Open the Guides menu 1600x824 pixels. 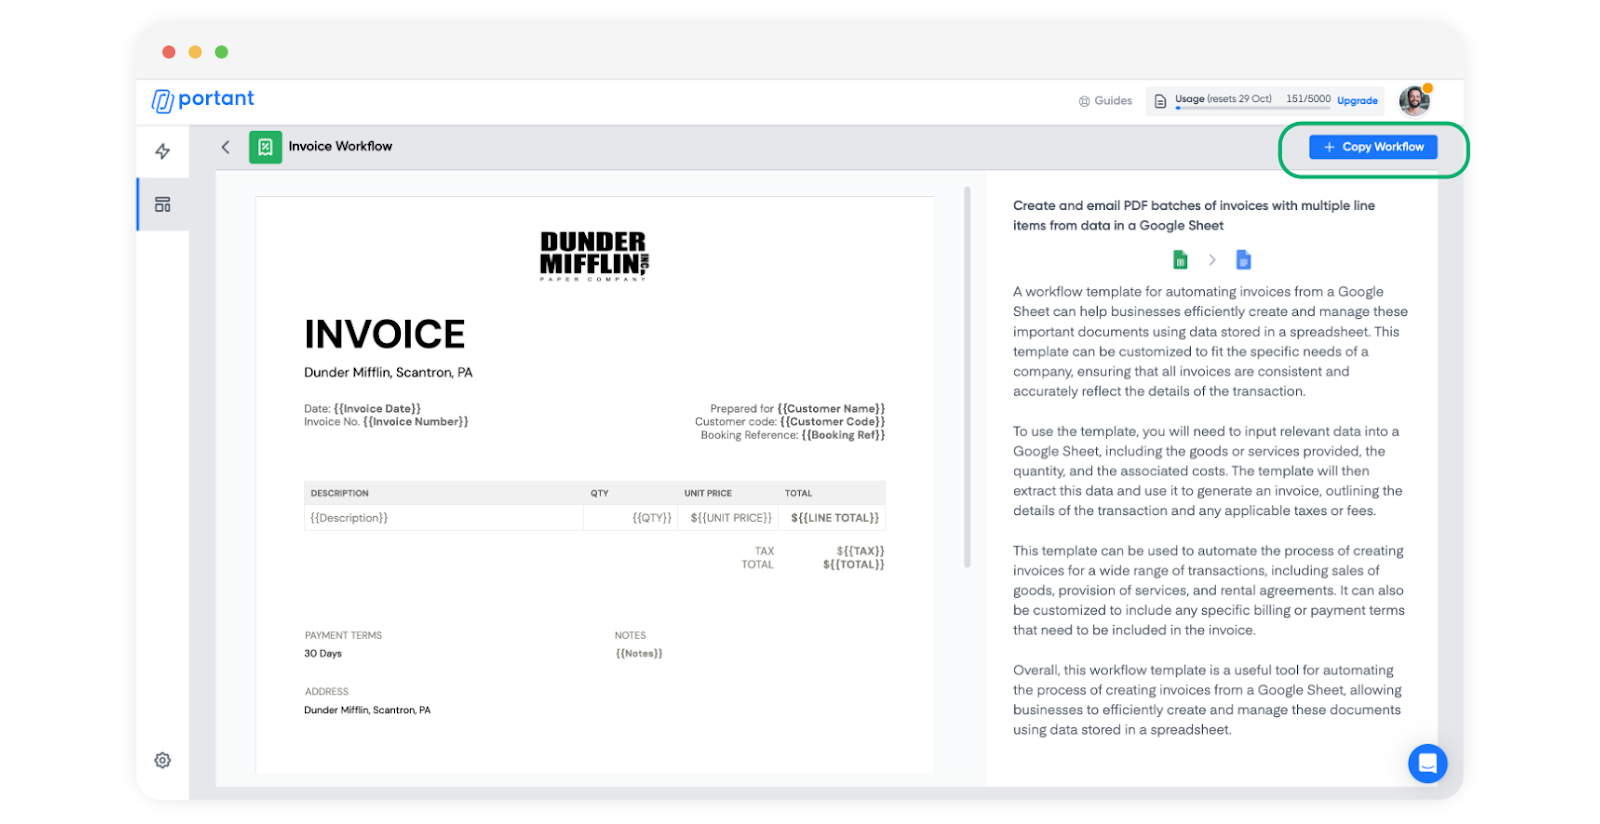pyautogui.click(x=1105, y=101)
